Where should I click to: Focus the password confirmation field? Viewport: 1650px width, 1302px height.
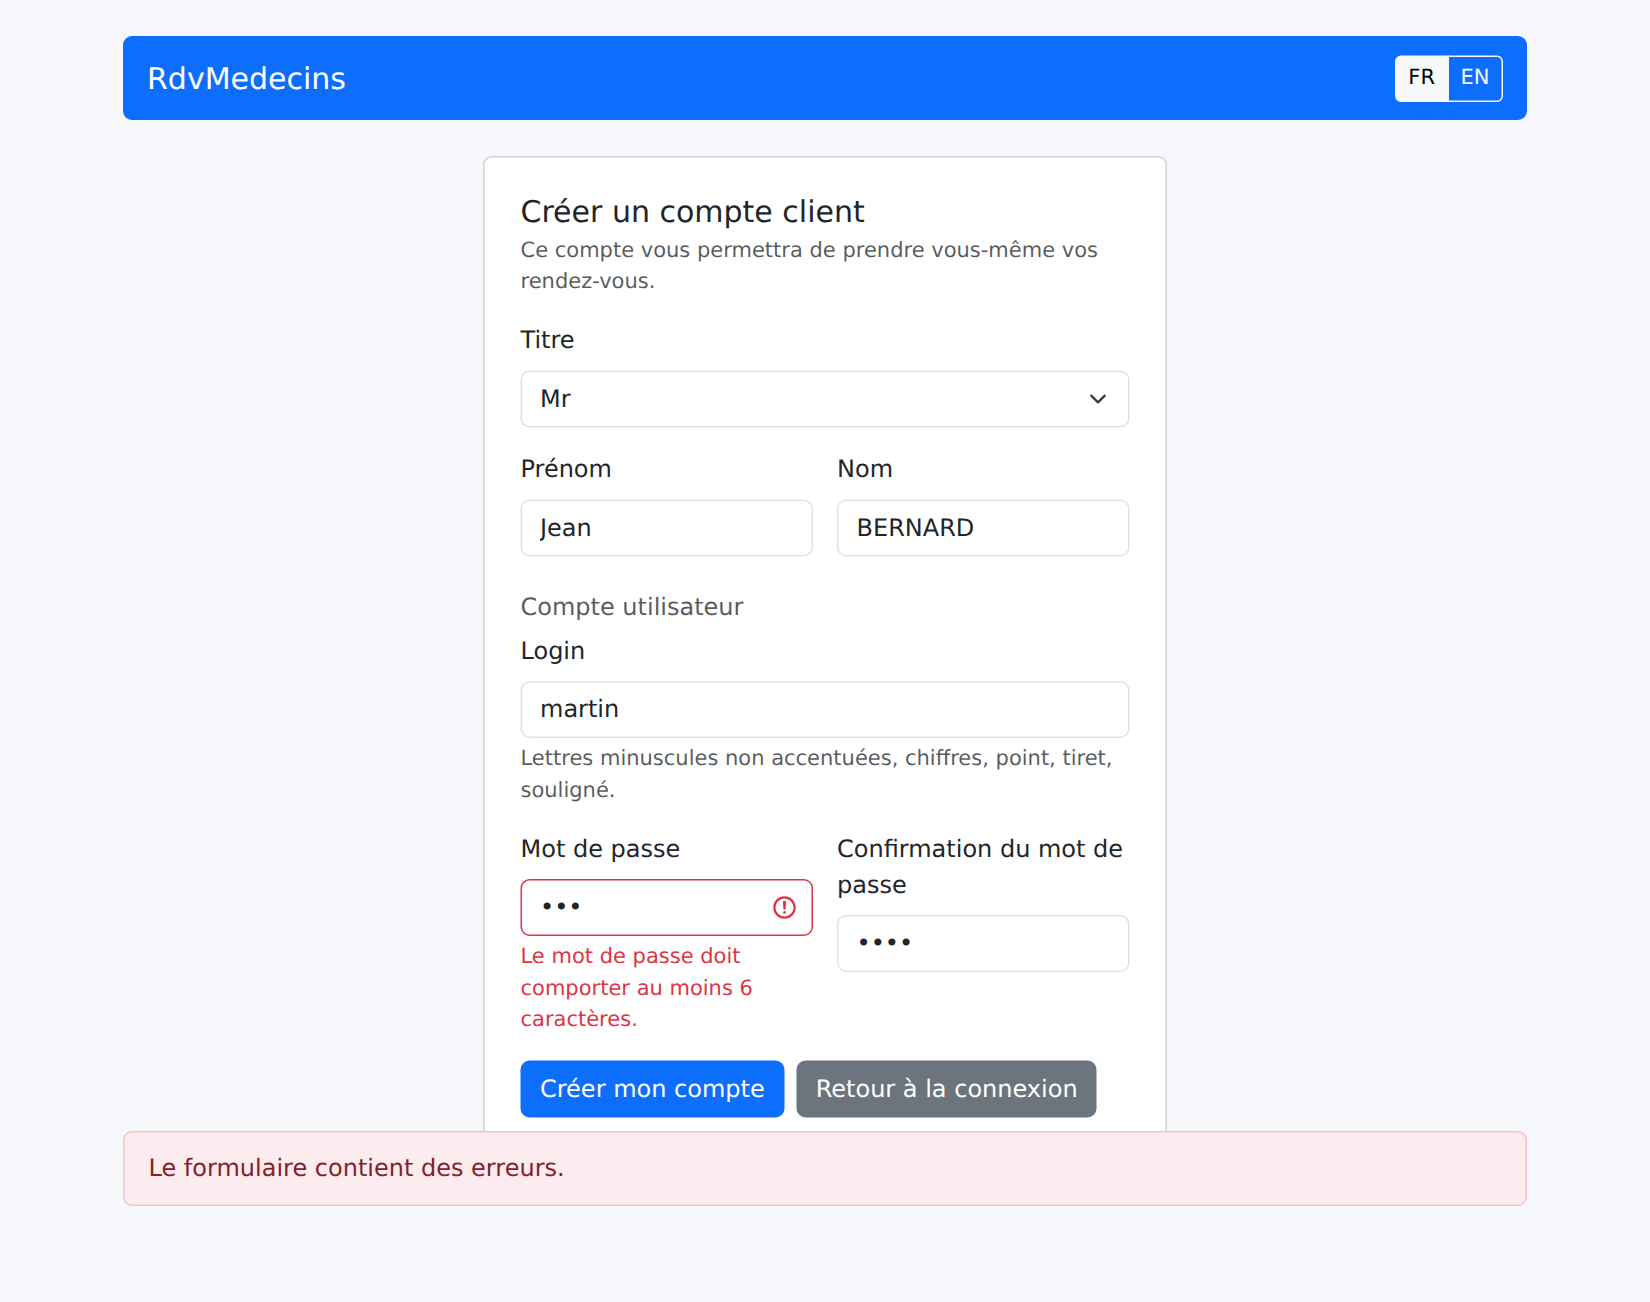pyautogui.click(x=983, y=943)
